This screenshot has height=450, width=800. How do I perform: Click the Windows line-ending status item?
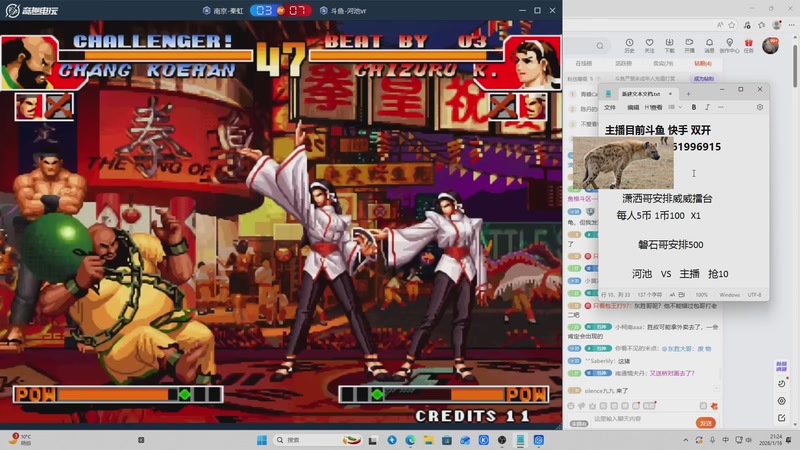click(x=730, y=295)
